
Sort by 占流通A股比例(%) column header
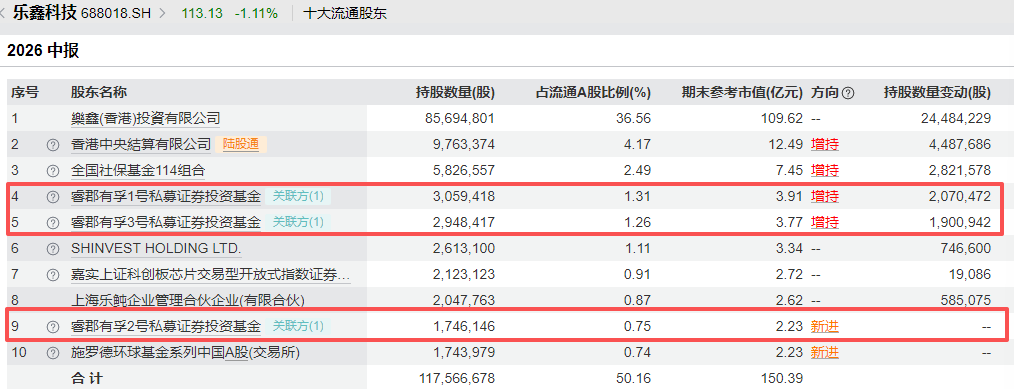click(x=593, y=92)
